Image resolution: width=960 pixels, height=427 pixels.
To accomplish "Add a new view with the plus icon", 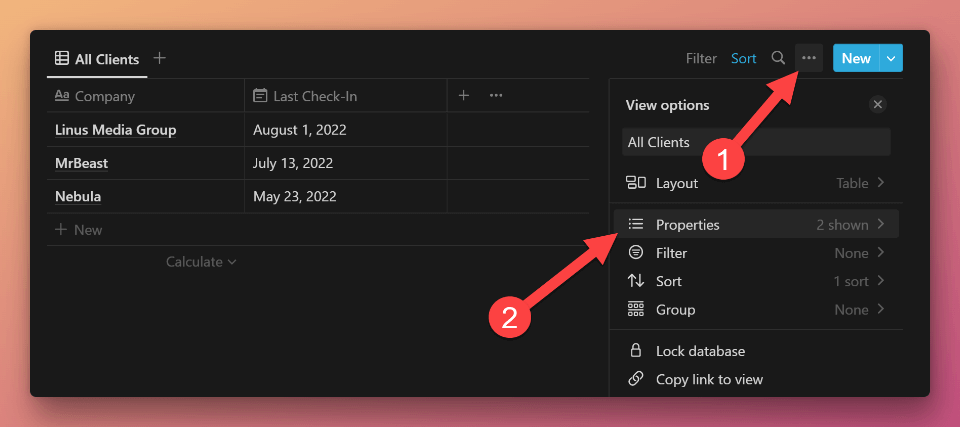I will pos(159,58).
